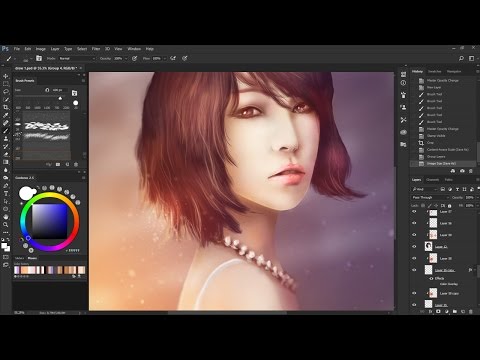Open the brush preset picker arrow
Image resolution: width=480 pixels, height=360 pixels.
tap(31, 58)
